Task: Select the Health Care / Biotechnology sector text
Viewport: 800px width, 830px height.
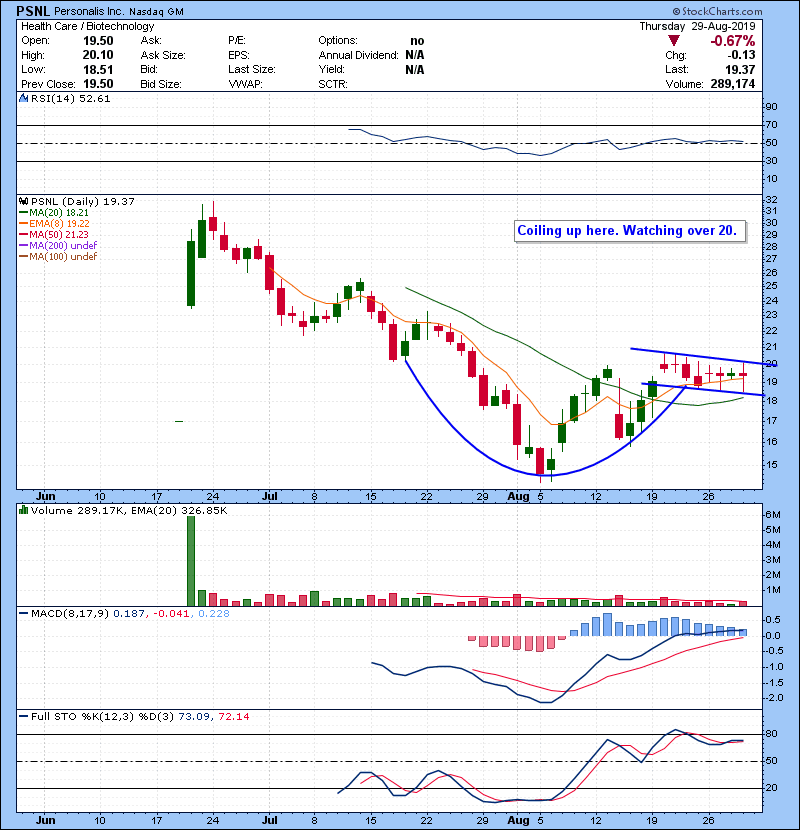Action: coord(87,26)
